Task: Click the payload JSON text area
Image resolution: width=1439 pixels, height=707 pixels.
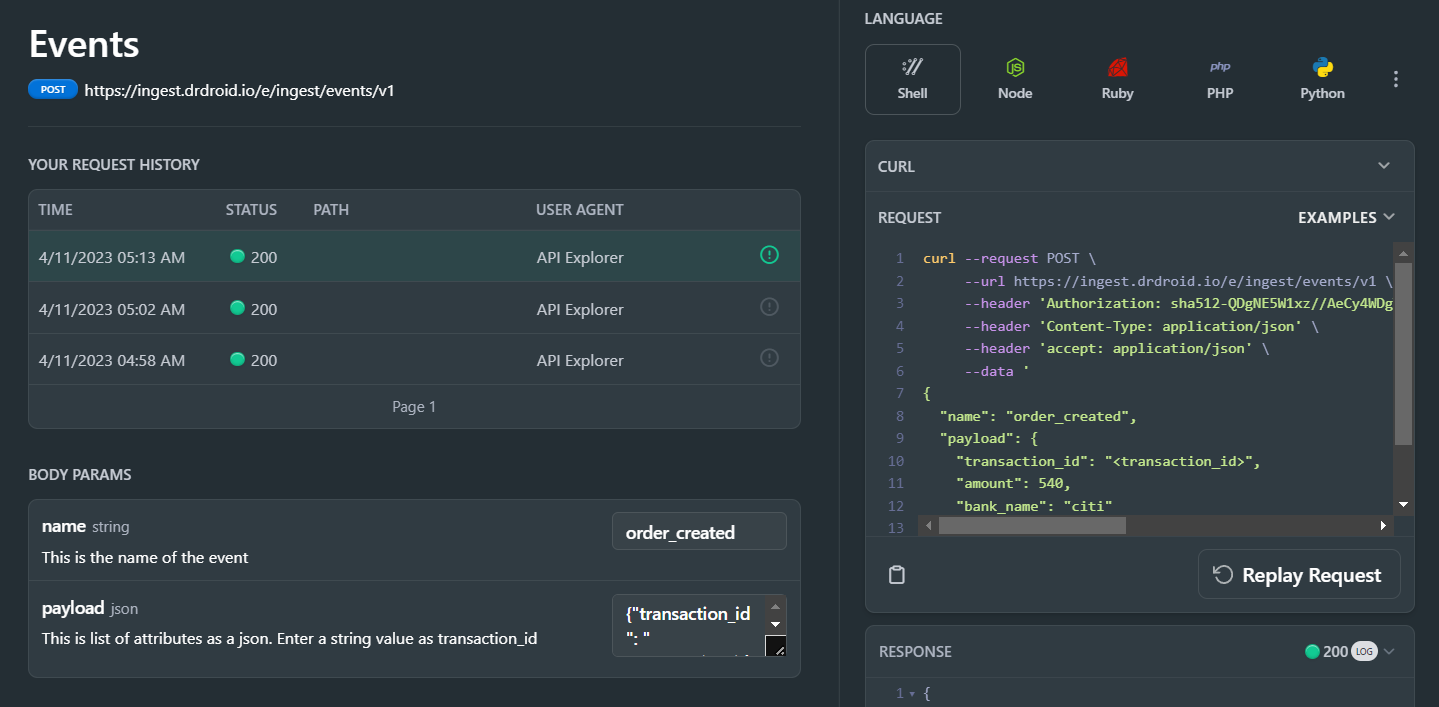Action: coord(689,625)
